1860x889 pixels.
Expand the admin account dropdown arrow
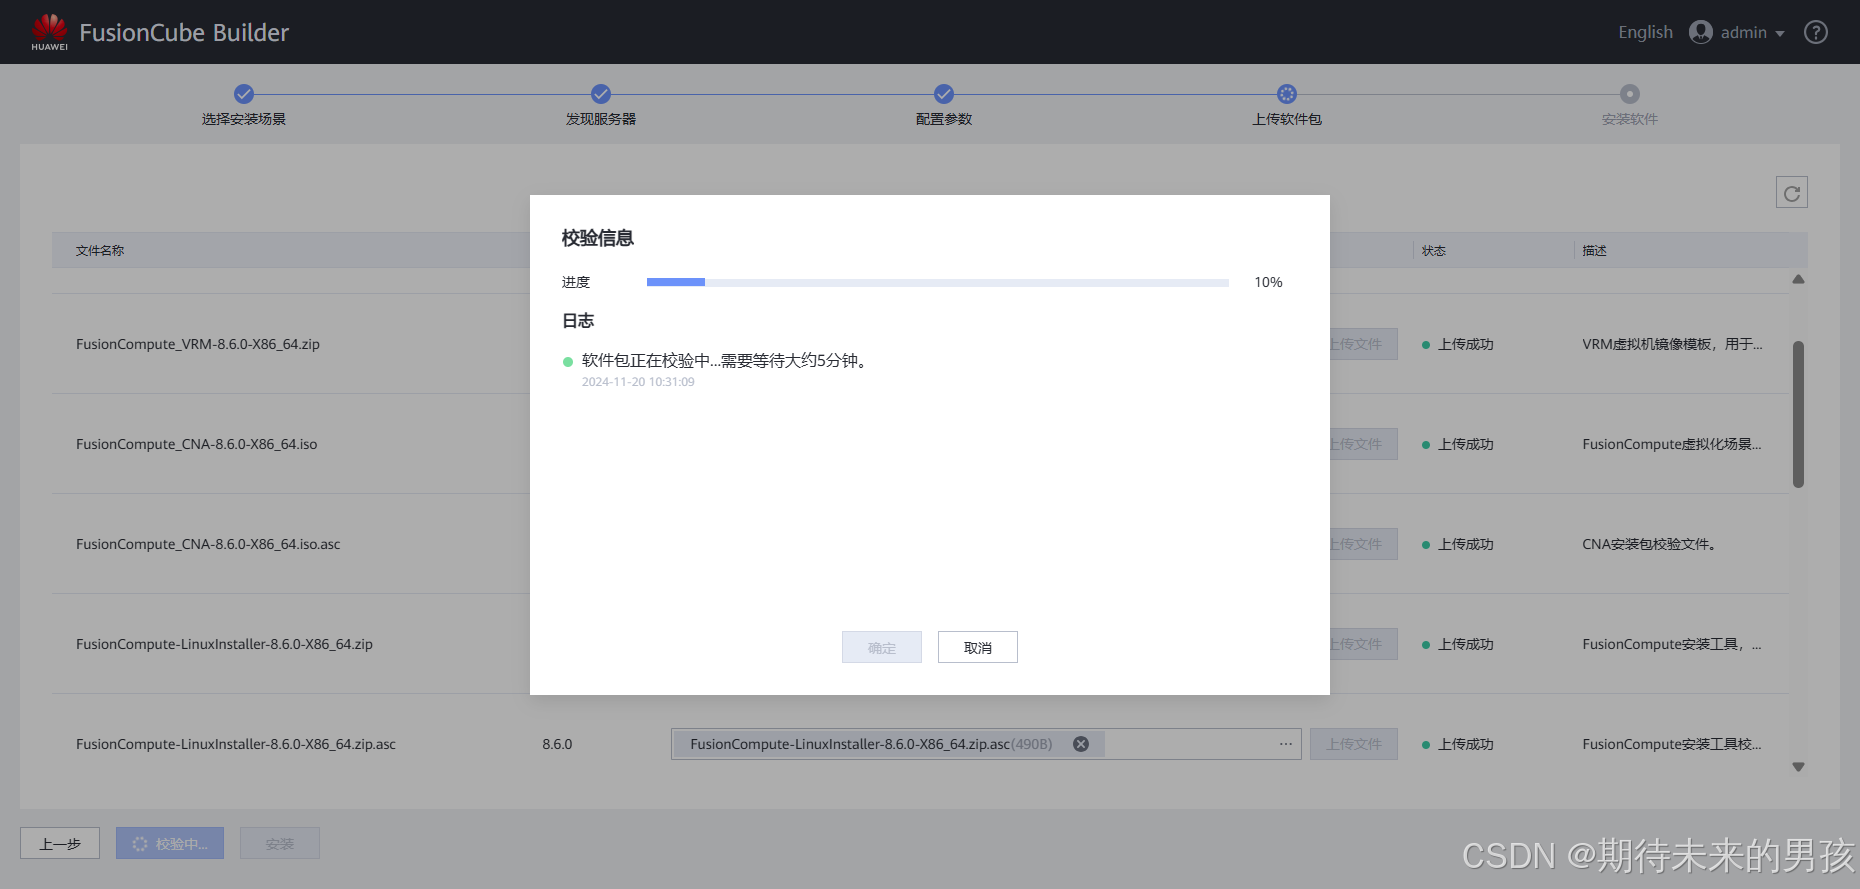[x=1780, y=34]
